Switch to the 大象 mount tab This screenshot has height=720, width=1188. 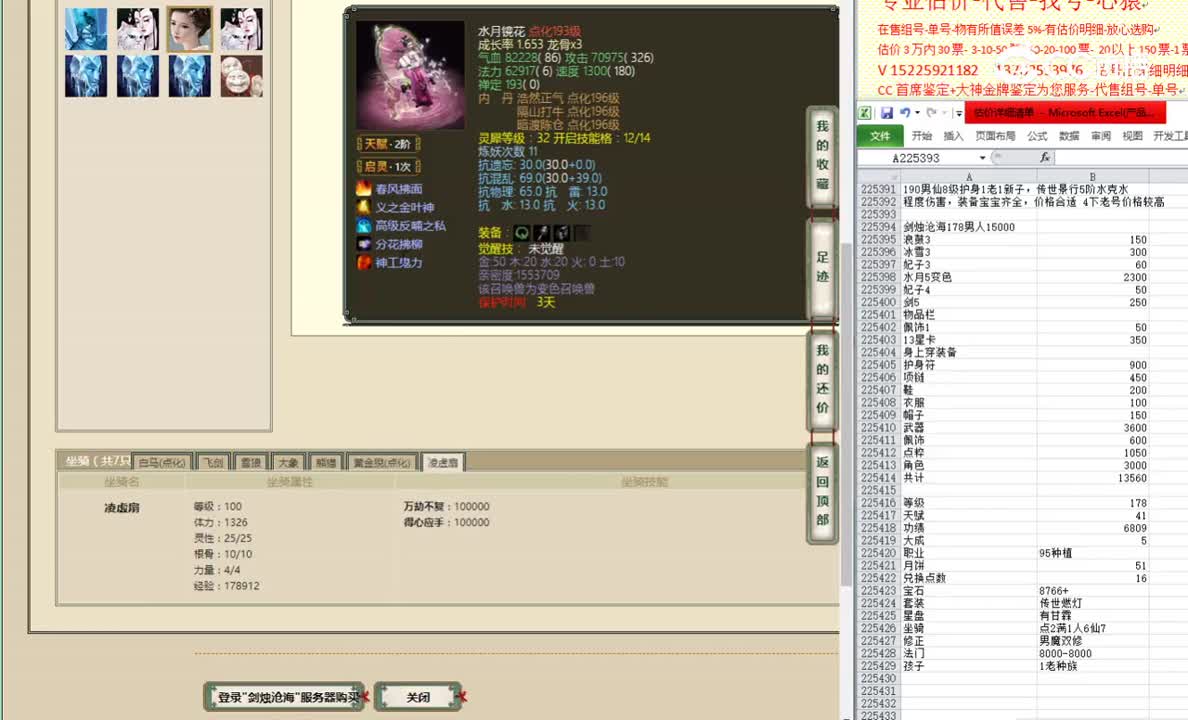pos(288,462)
